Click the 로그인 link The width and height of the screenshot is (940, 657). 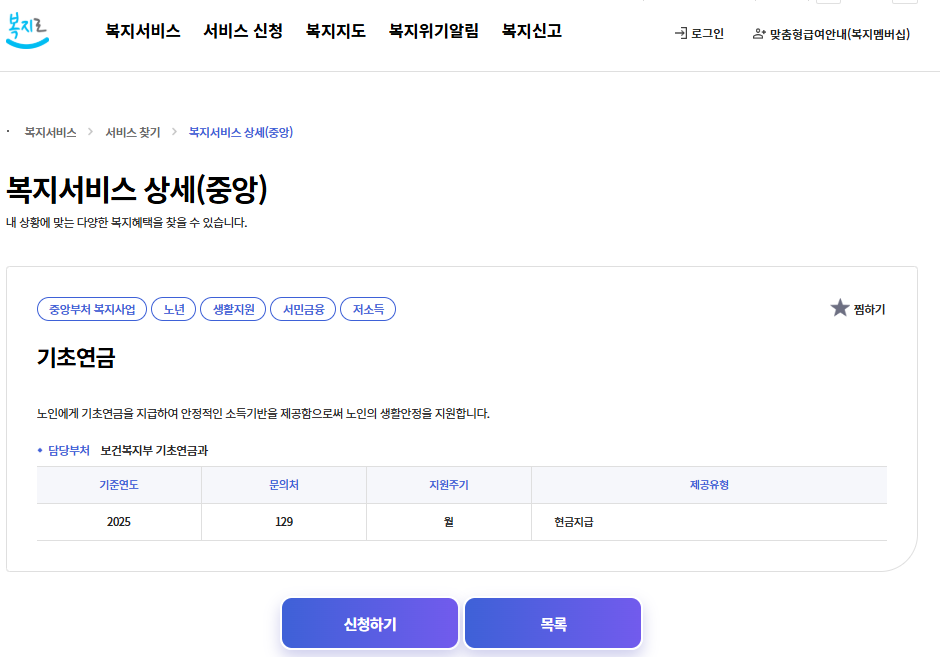pos(707,34)
